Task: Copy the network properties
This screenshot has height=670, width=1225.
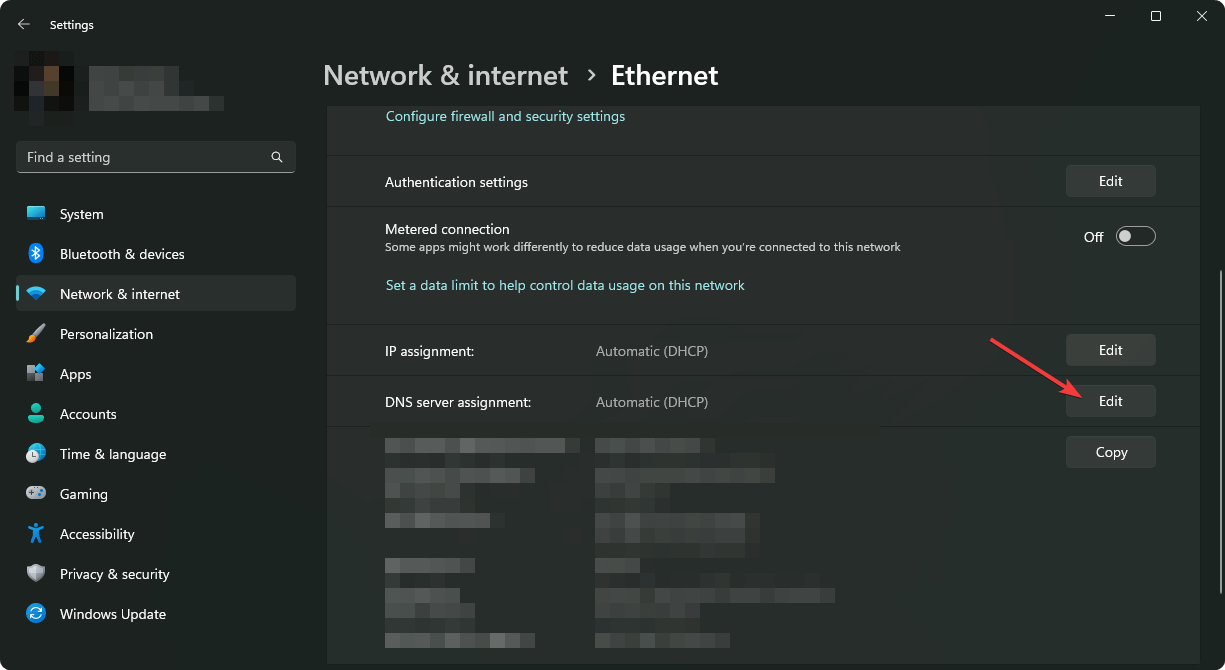Action: tap(1111, 452)
